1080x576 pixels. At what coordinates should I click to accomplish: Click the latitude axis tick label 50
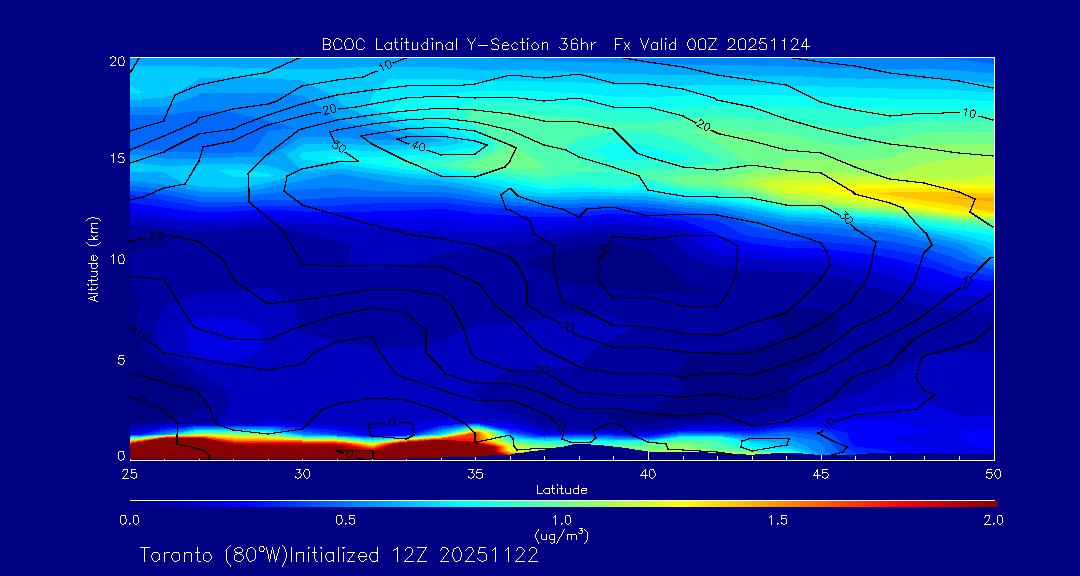tap(994, 474)
